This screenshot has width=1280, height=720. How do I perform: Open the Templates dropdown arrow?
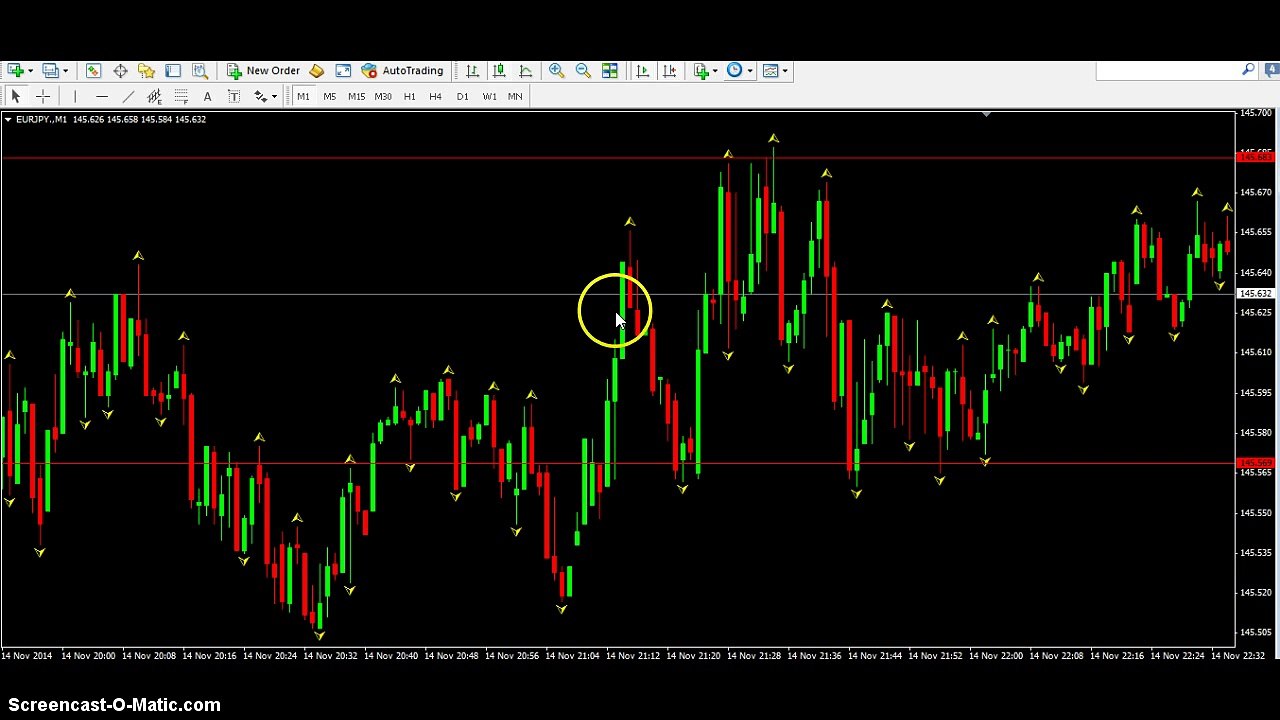[x=785, y=71]
